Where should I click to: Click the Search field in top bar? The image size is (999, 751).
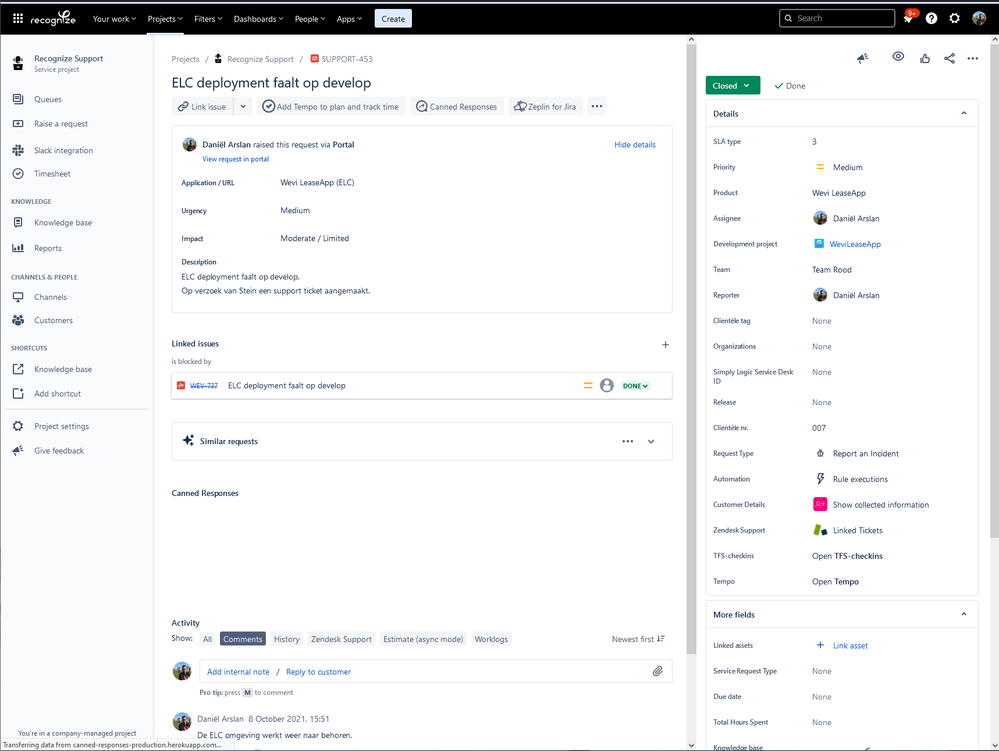pos(837,18)
